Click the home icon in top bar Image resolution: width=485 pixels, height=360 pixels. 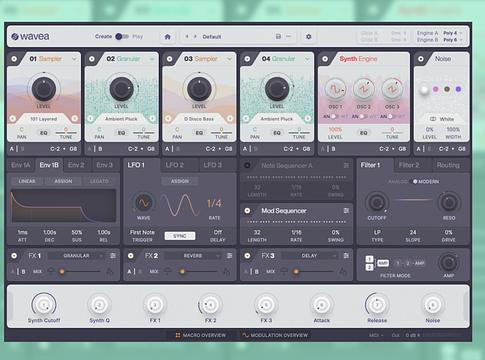click(168, 37)
